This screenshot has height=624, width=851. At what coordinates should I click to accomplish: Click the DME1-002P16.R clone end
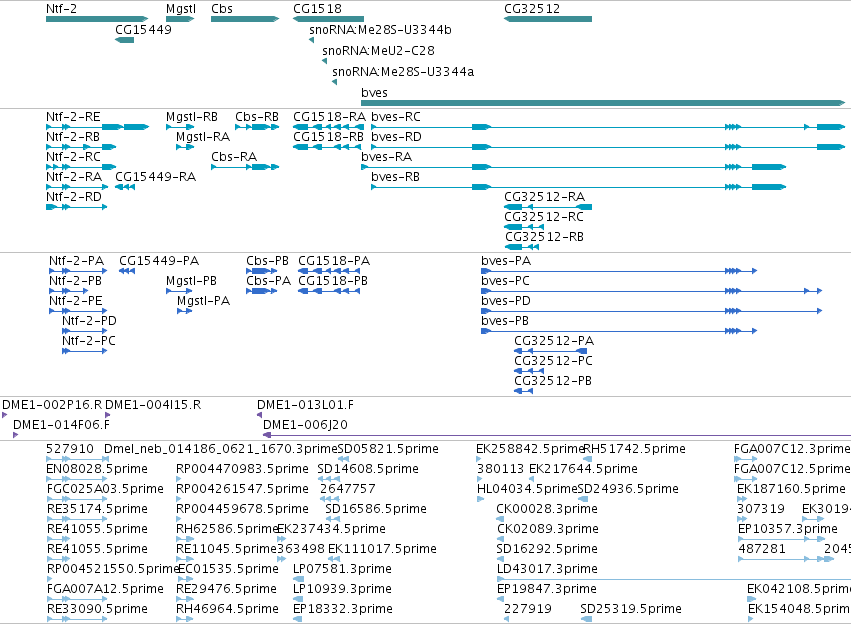click(x=5, y=415)
